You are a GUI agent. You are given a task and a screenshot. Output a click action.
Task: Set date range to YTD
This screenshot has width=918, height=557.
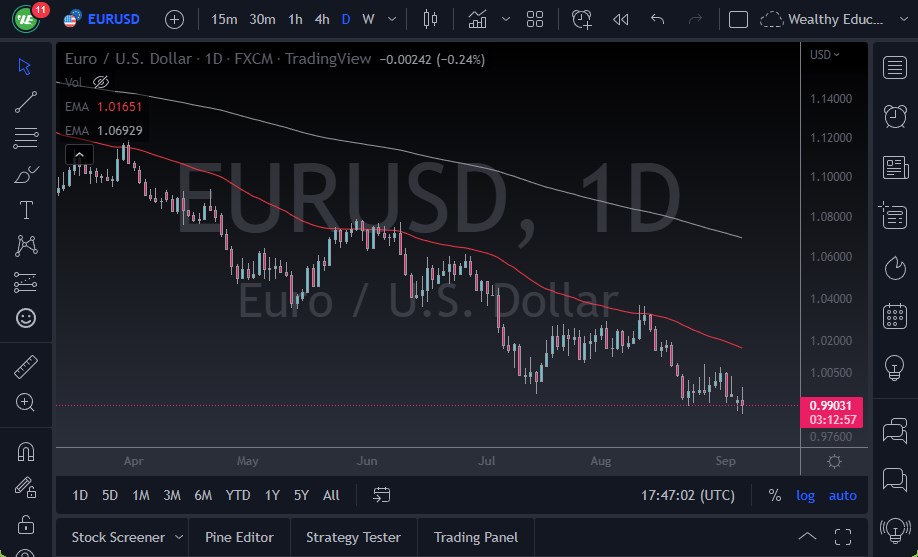pos(238,496)
